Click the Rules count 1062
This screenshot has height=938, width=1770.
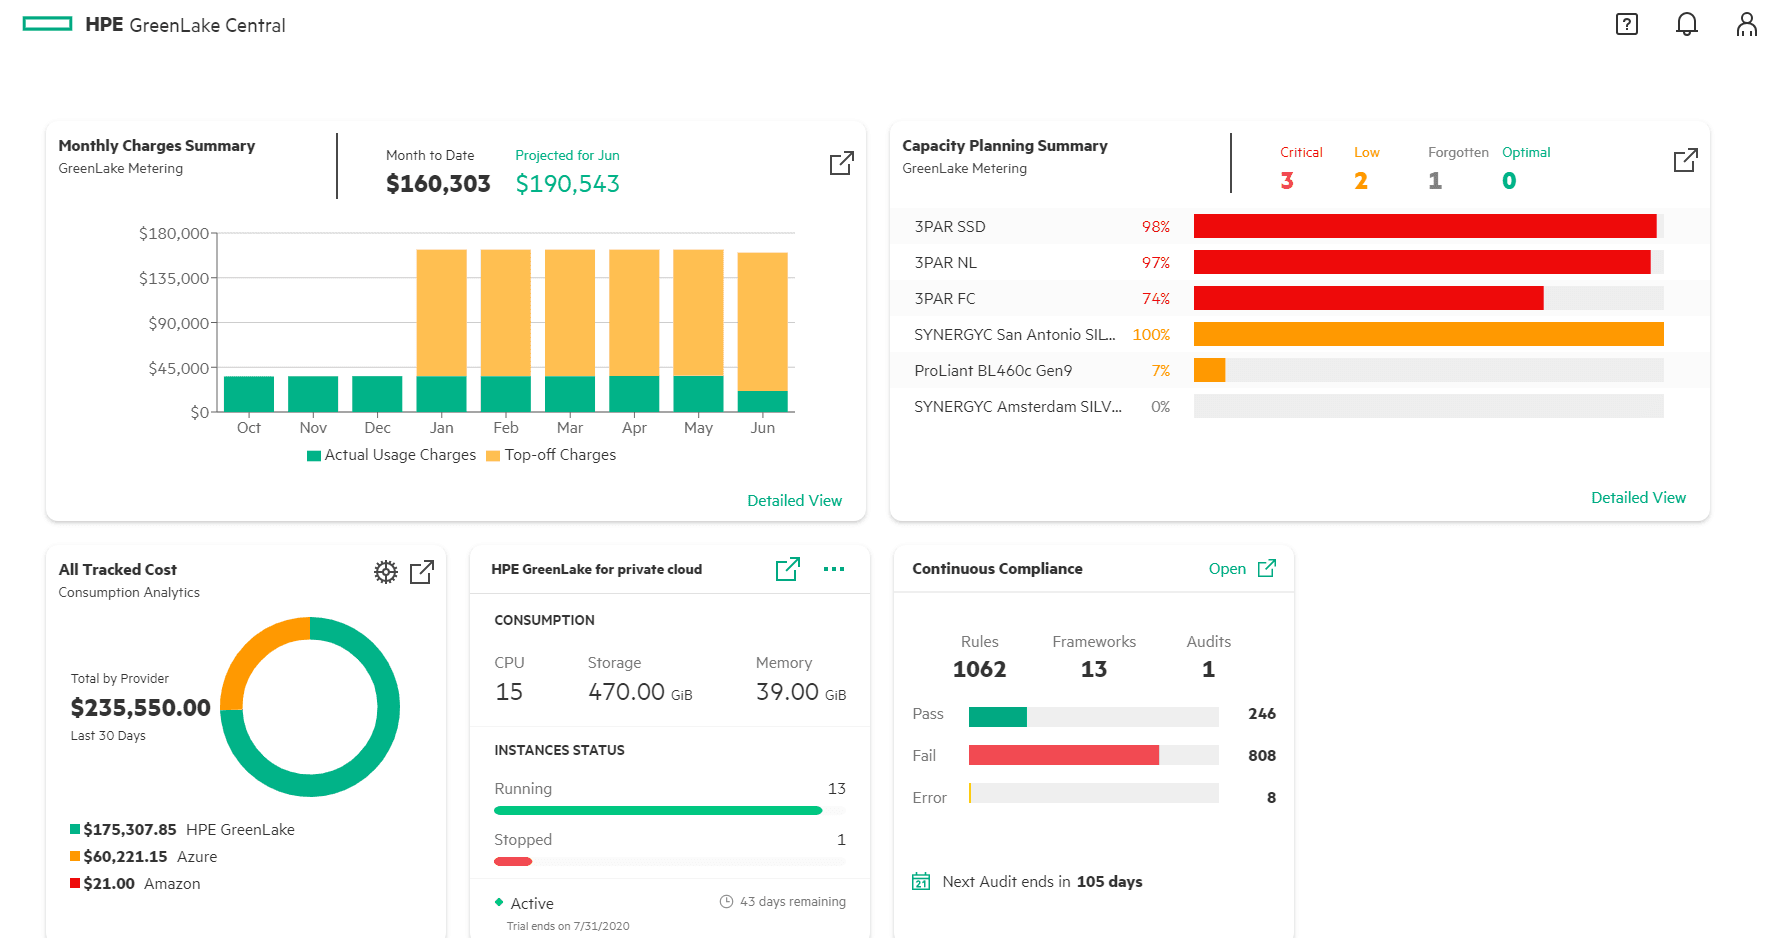click(980, 669)
